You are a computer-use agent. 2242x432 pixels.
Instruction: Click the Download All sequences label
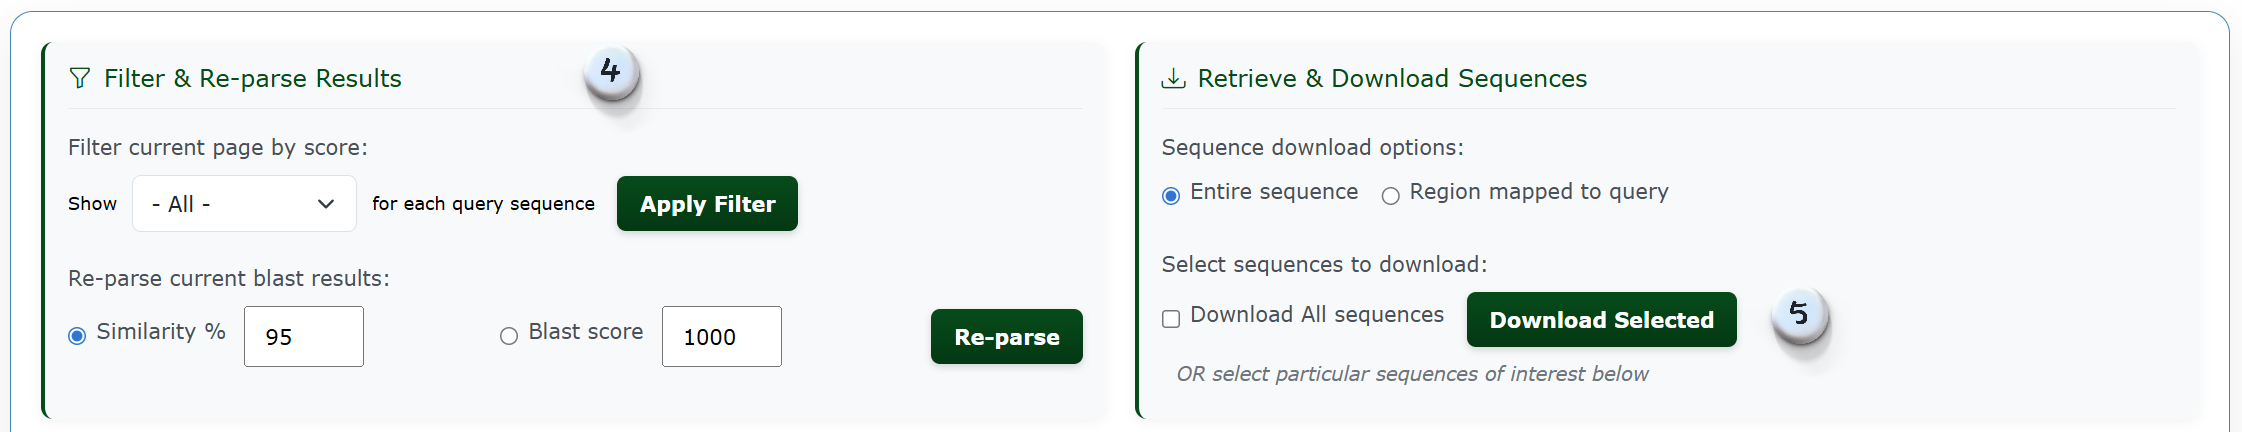point(1317,315)
